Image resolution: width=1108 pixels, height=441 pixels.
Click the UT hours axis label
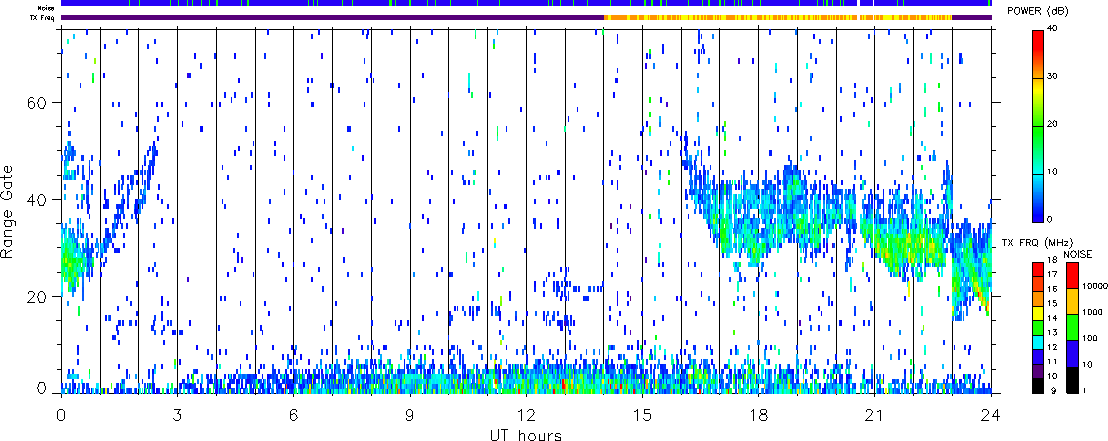coord(526,435)
